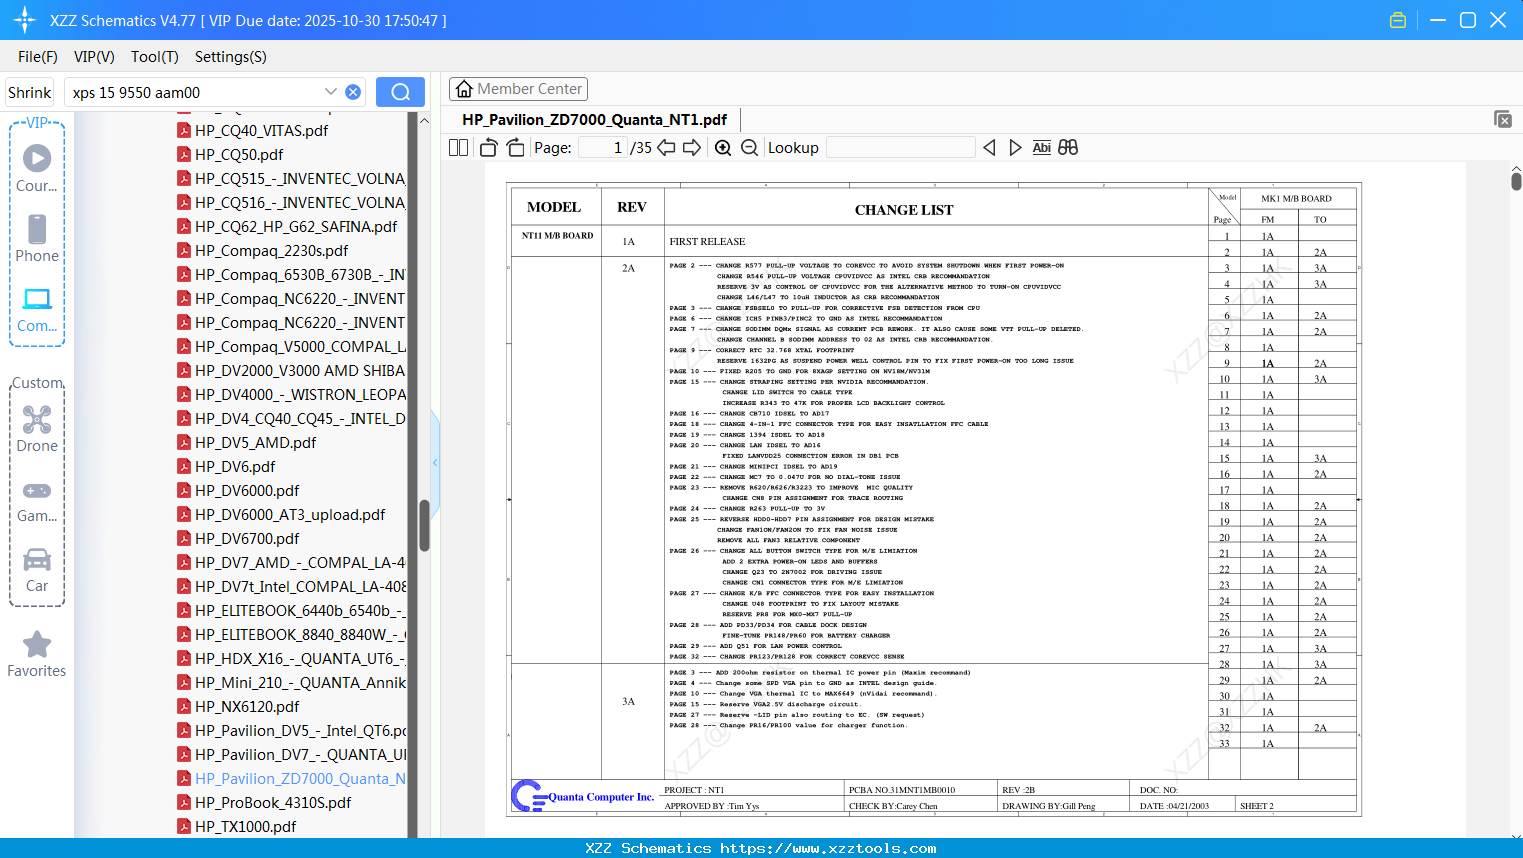Open the search history dropdown

coord(331,92)
